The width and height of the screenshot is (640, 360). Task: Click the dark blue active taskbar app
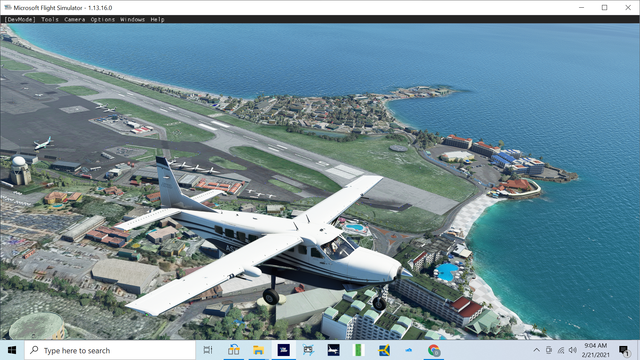coord(283,350)
